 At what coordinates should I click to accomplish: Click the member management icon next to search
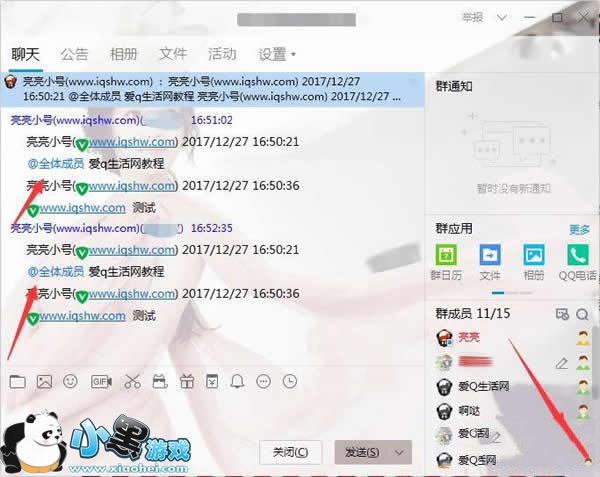562,314
